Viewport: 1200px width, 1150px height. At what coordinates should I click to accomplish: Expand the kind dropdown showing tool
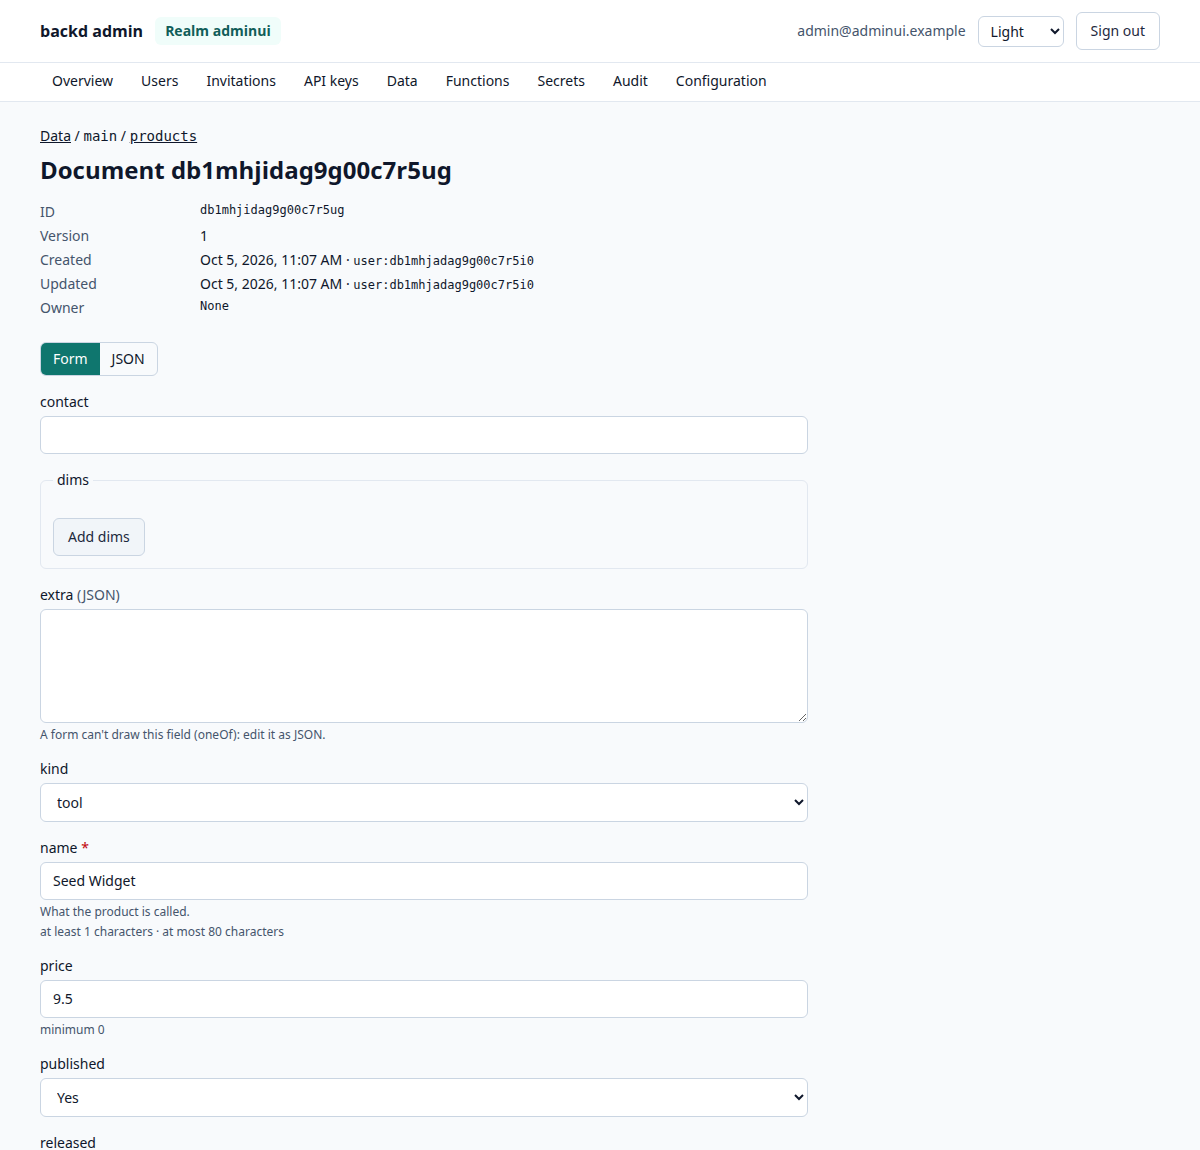point(424,802)
